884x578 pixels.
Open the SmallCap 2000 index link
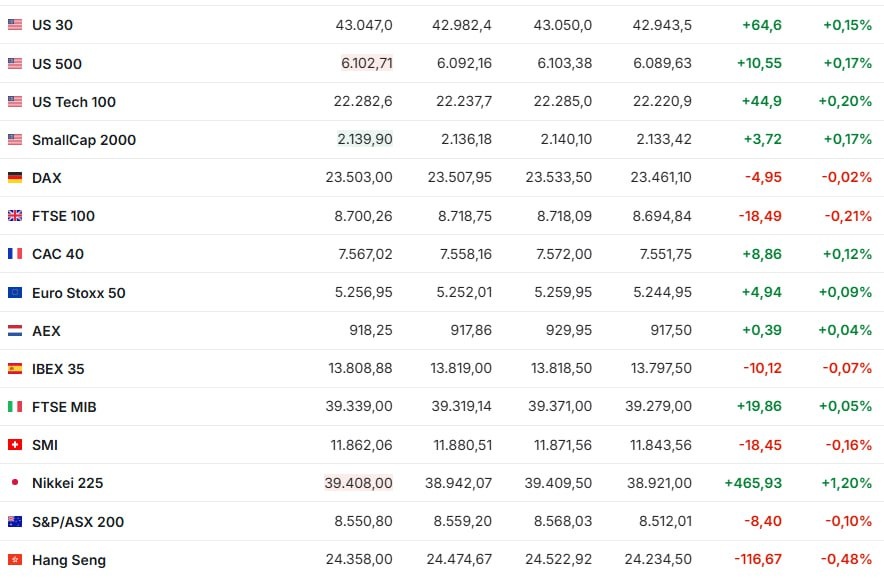pyautogui.click(x=84, y=140)
